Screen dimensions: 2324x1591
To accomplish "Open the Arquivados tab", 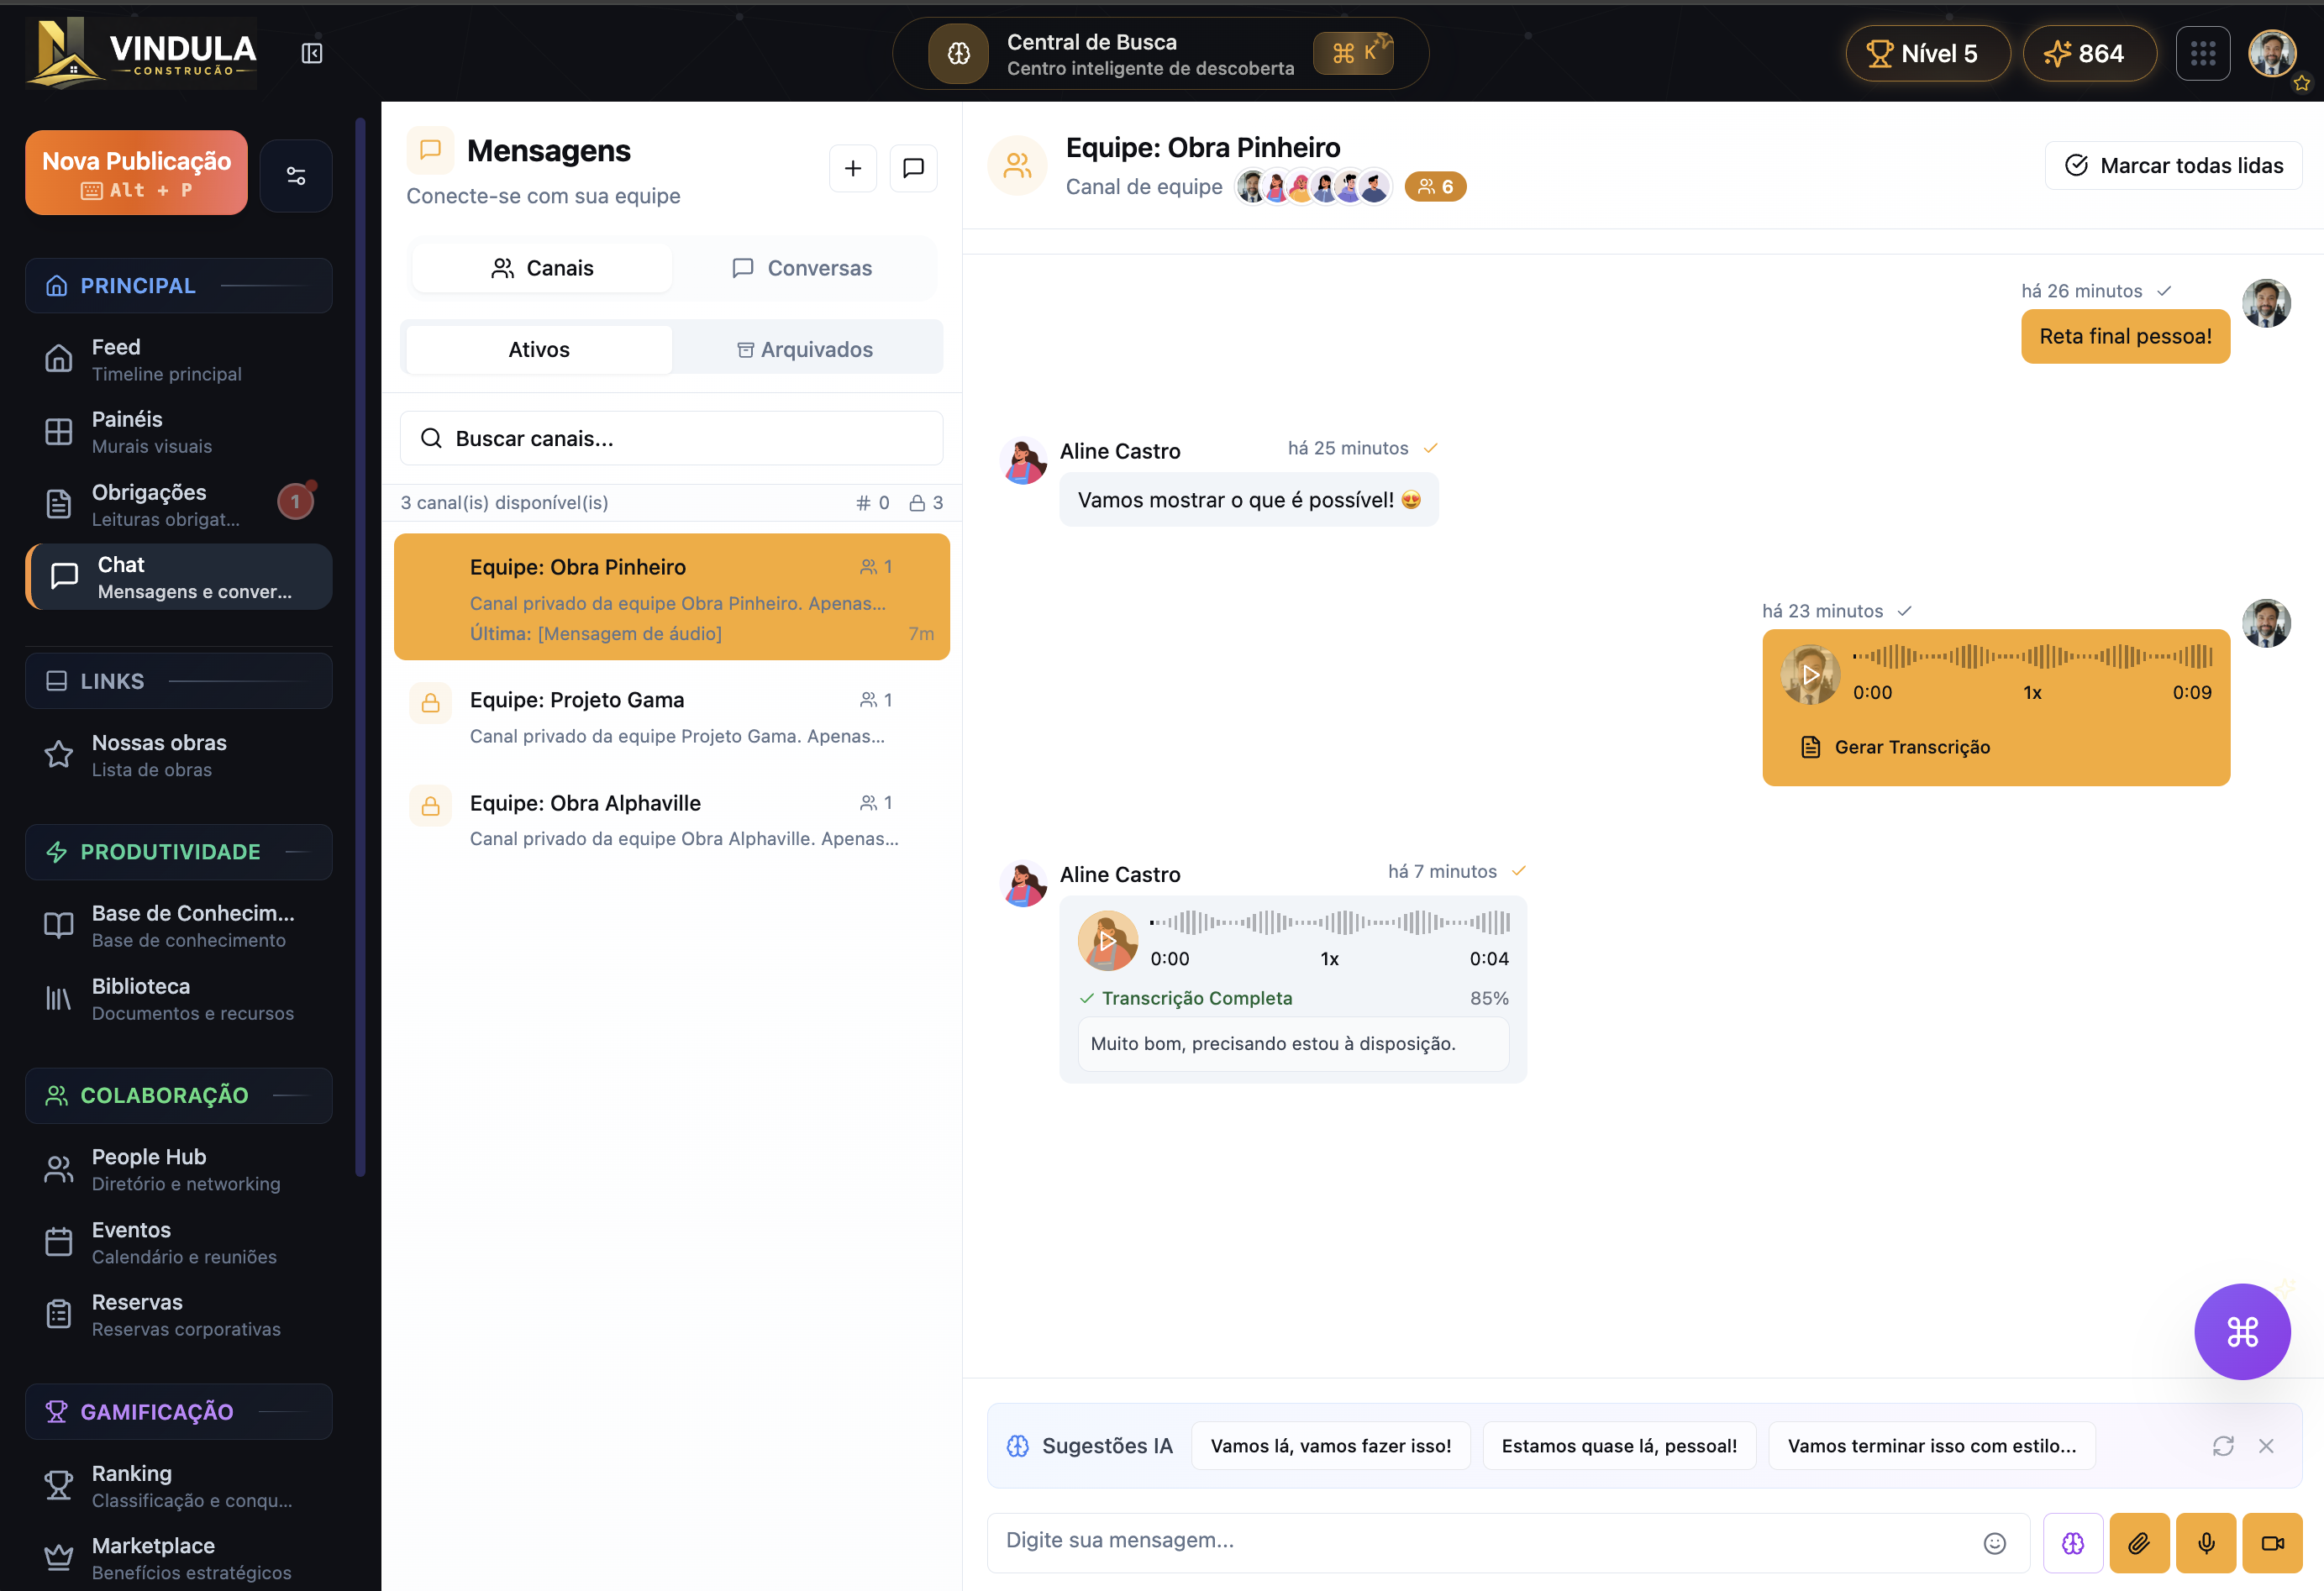I will click(807, 348).
